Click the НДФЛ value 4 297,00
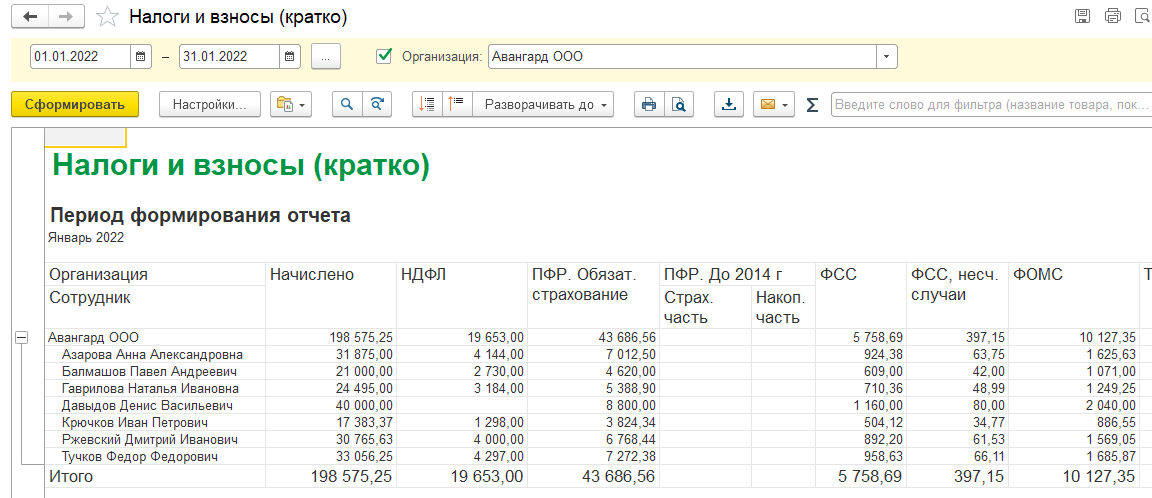This screenshot has width=1152, height=498. pos(500,456)
